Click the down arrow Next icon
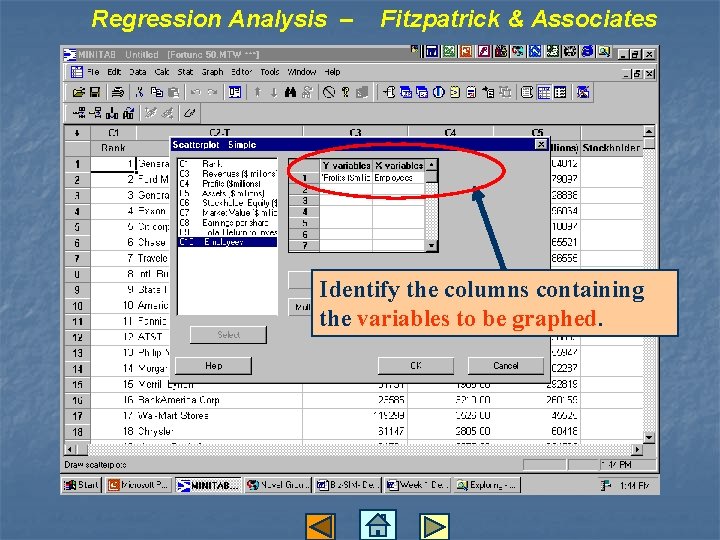This screenshot has width=720, height=540. (x=274, y=92)
